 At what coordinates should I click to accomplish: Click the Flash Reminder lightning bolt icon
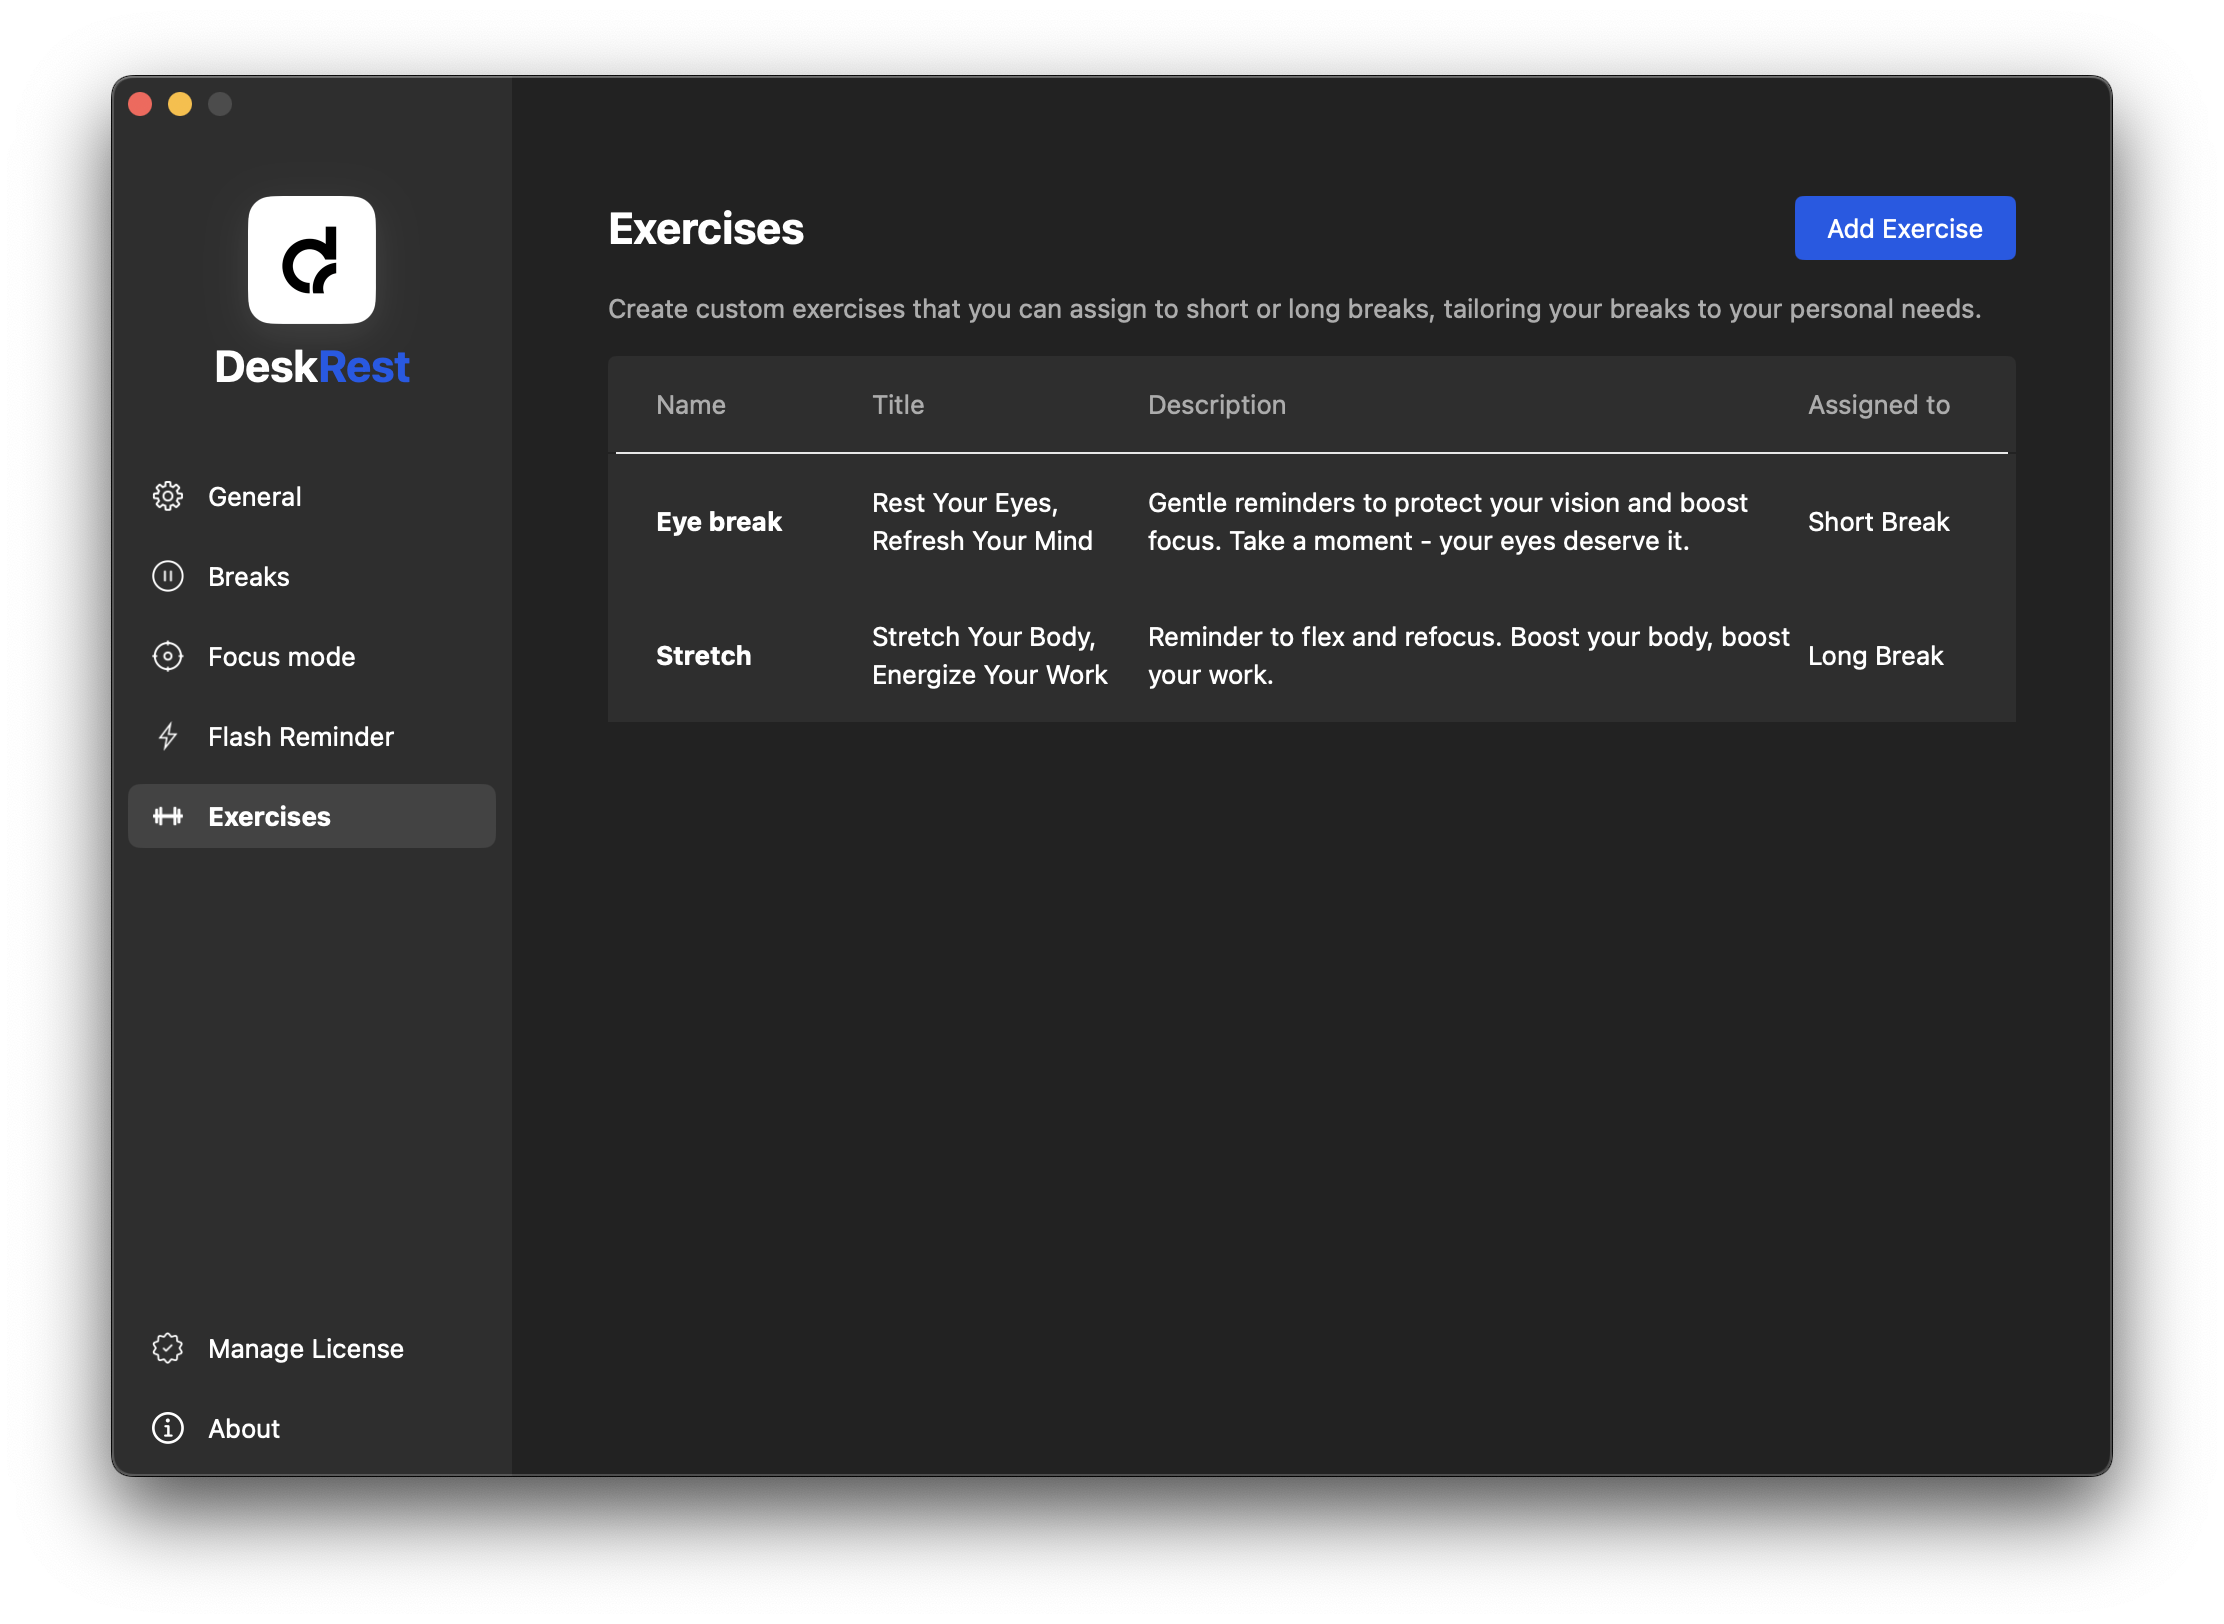(168, 736)
